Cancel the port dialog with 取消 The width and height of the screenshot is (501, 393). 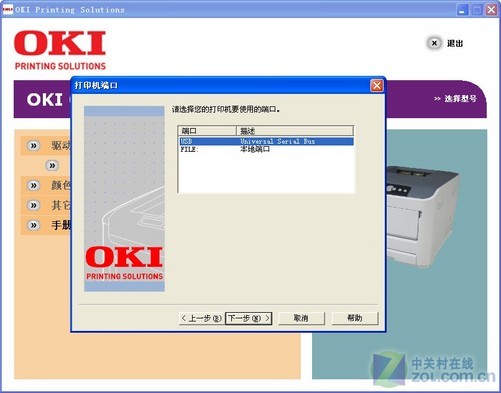point(301,318)
